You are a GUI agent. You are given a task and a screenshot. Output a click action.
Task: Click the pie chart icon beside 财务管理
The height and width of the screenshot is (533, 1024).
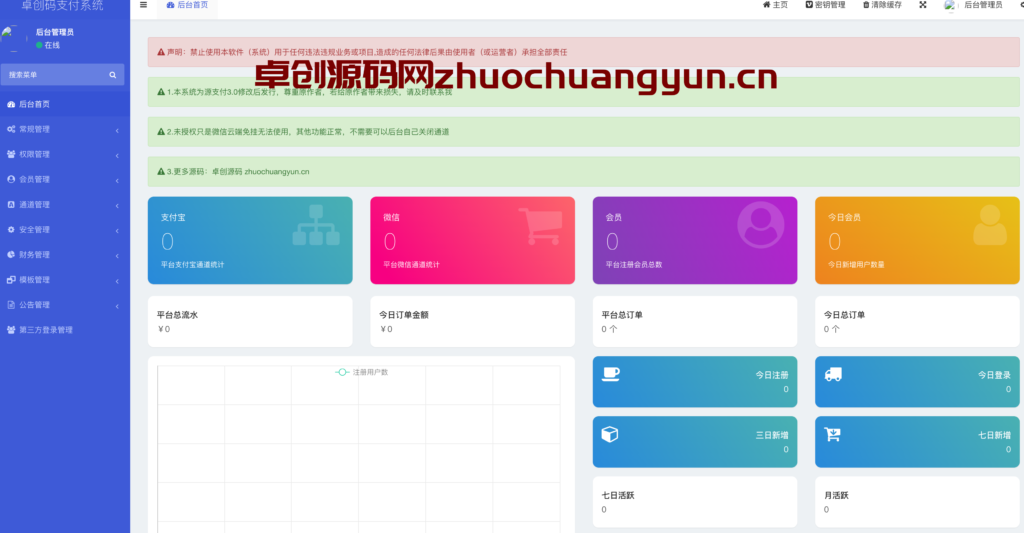coord(11,255)
